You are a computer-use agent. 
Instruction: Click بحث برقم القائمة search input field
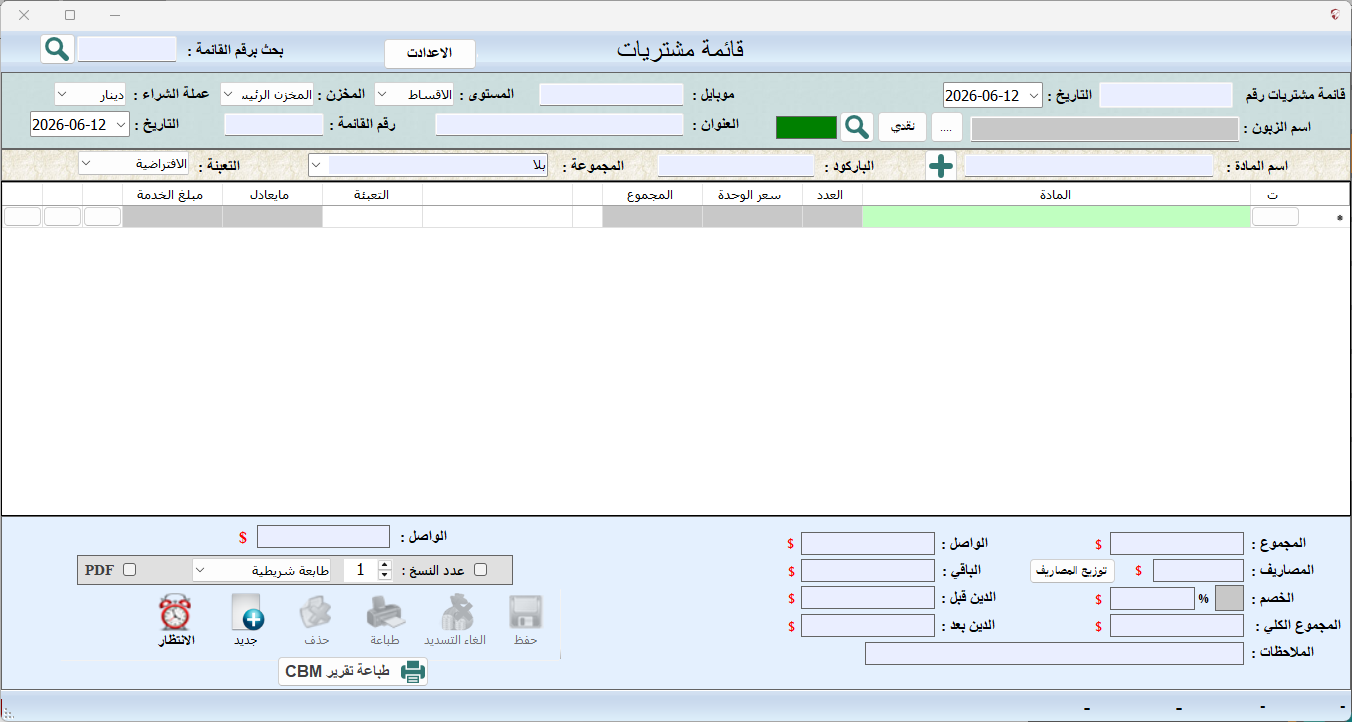127,49
